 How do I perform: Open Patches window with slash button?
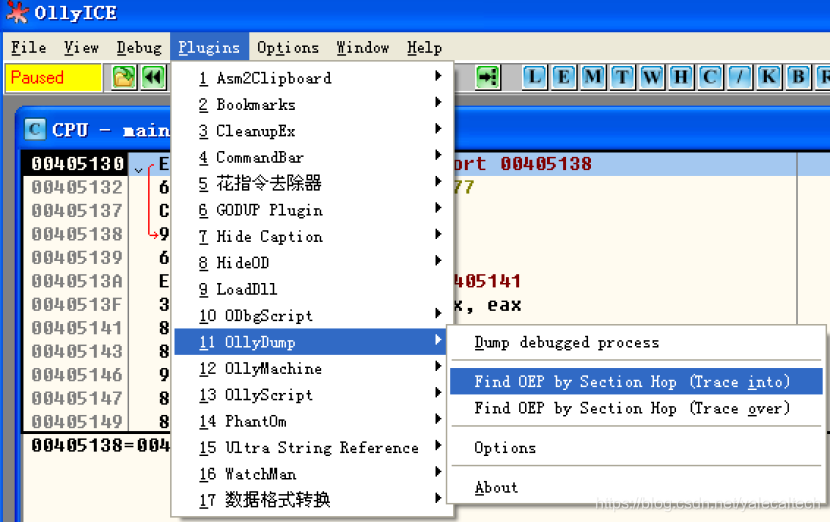(739, 78)
